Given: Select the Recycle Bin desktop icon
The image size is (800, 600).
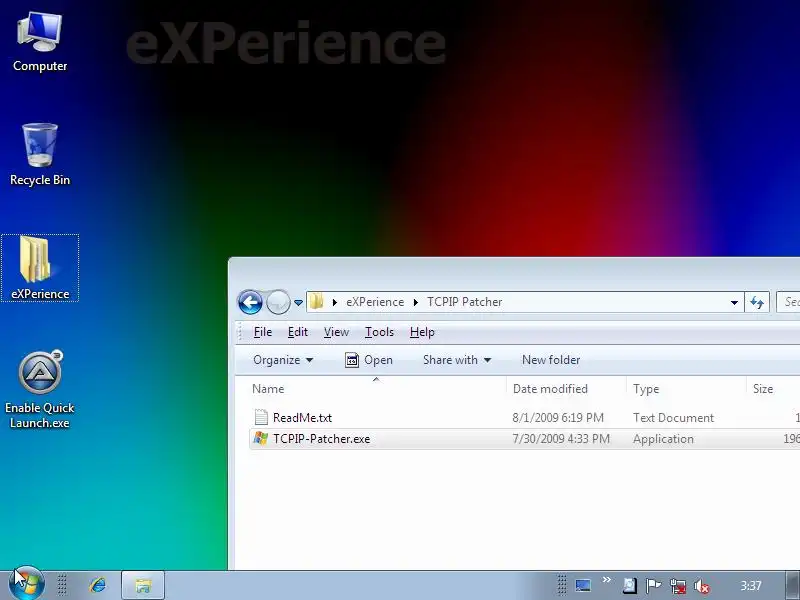Looking at the screenshot, I should 40,155.
